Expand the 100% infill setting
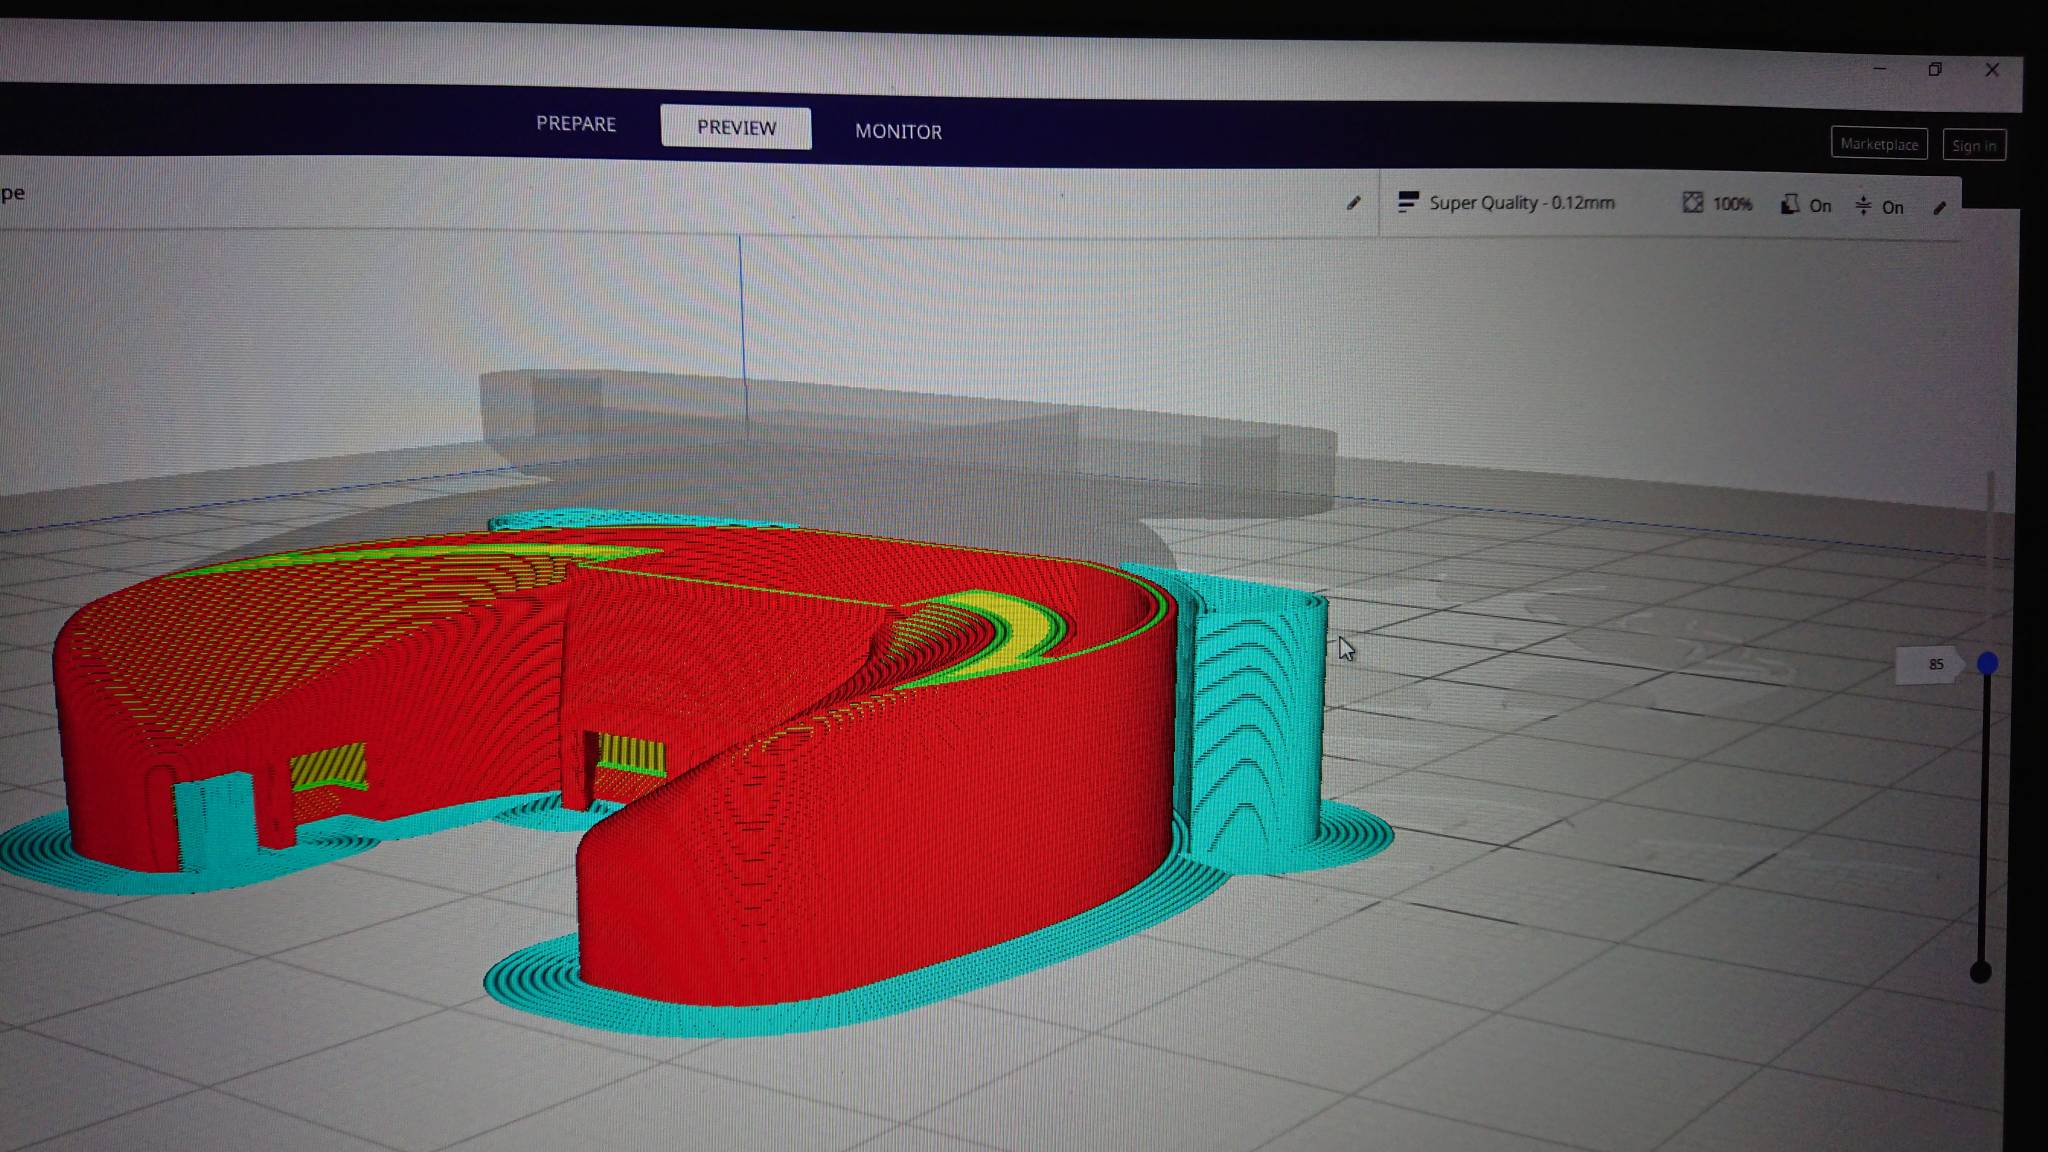This screenshot has height=1152, width=2048. [1732, 204]
